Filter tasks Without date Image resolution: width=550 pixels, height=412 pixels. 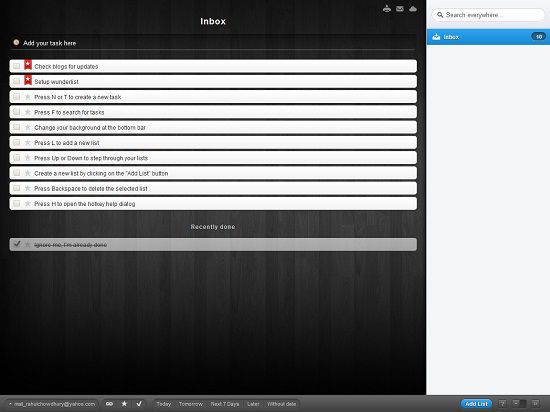click(x=282, y=404)
